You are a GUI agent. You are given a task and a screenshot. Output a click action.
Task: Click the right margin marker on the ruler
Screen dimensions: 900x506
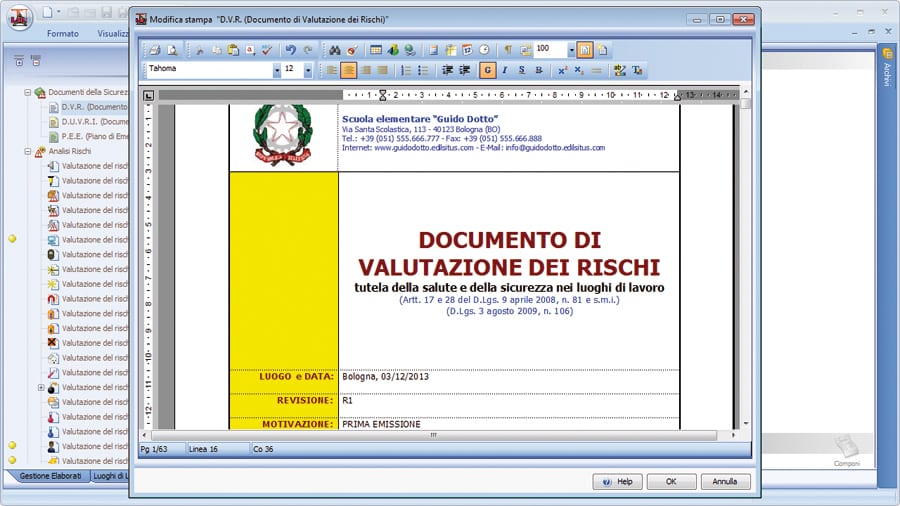[x=677, y=96]
